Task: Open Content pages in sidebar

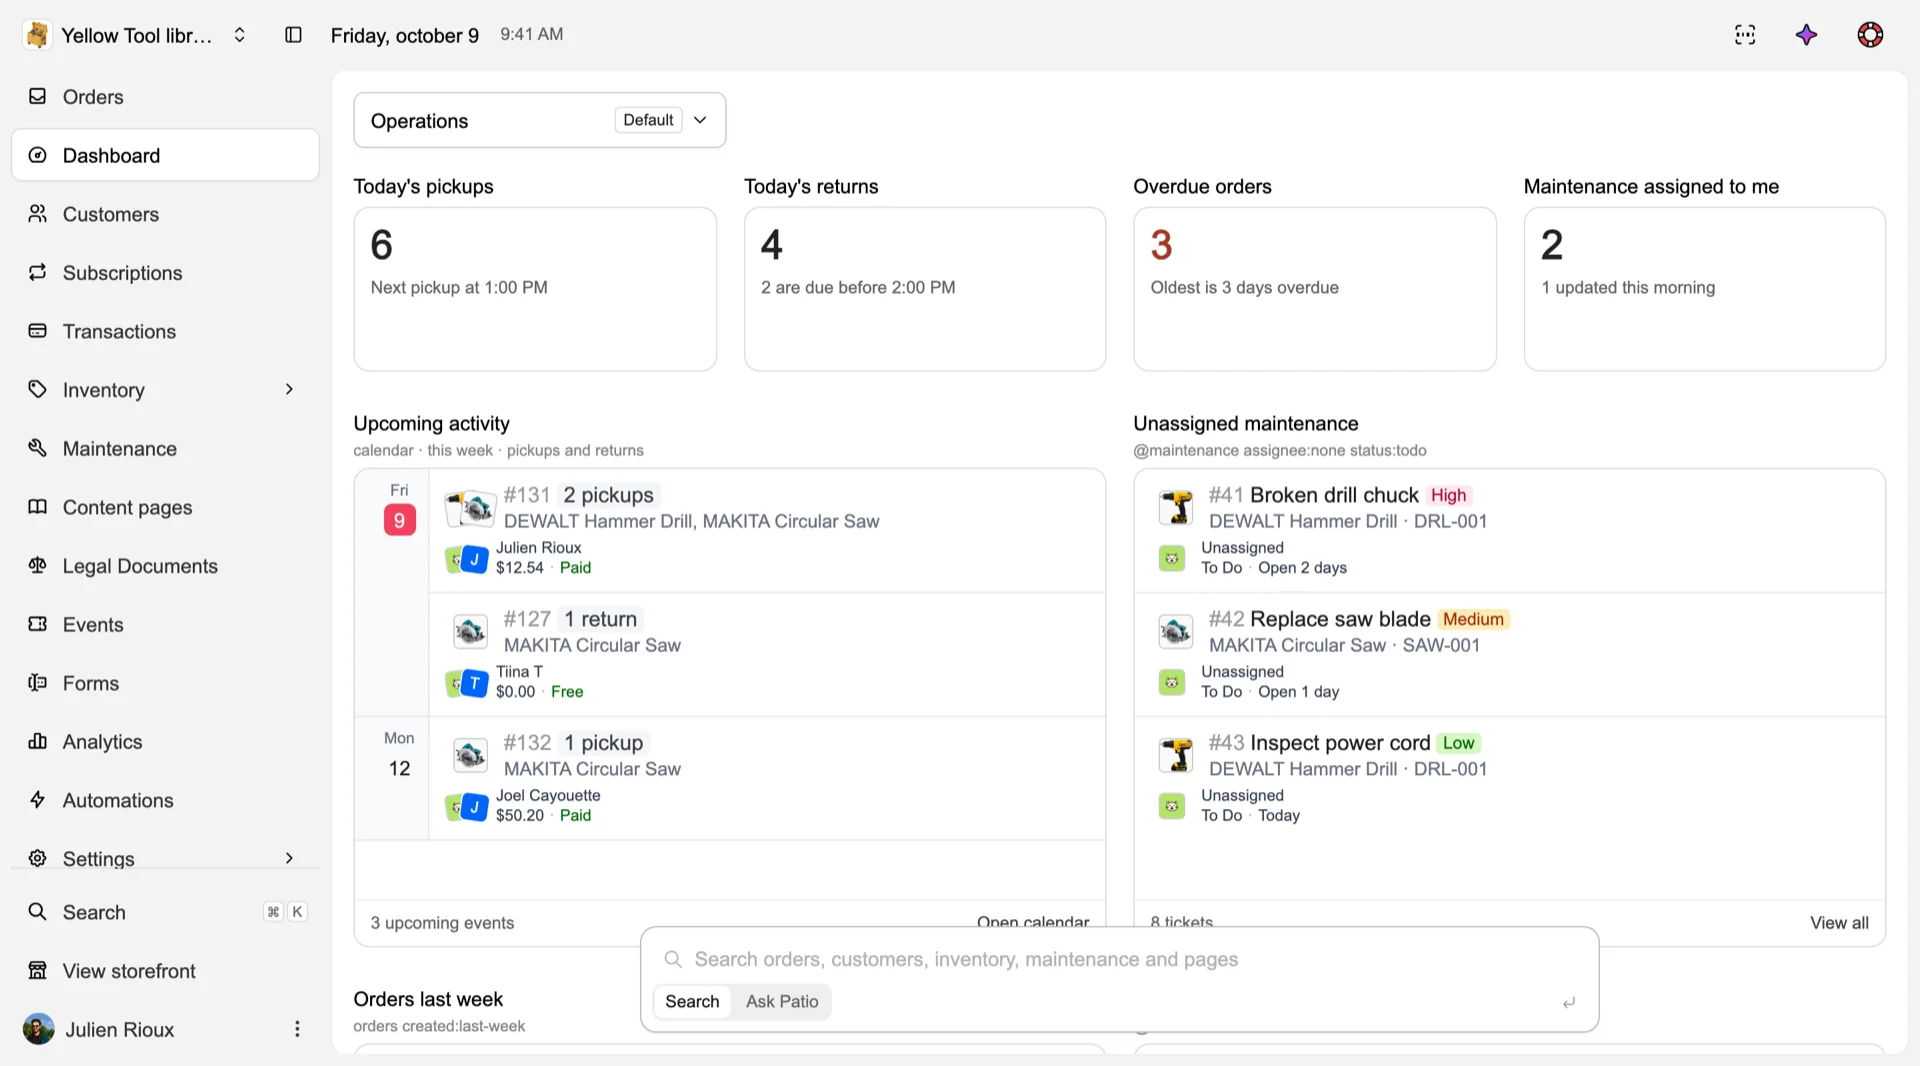Action: point(165,507)
